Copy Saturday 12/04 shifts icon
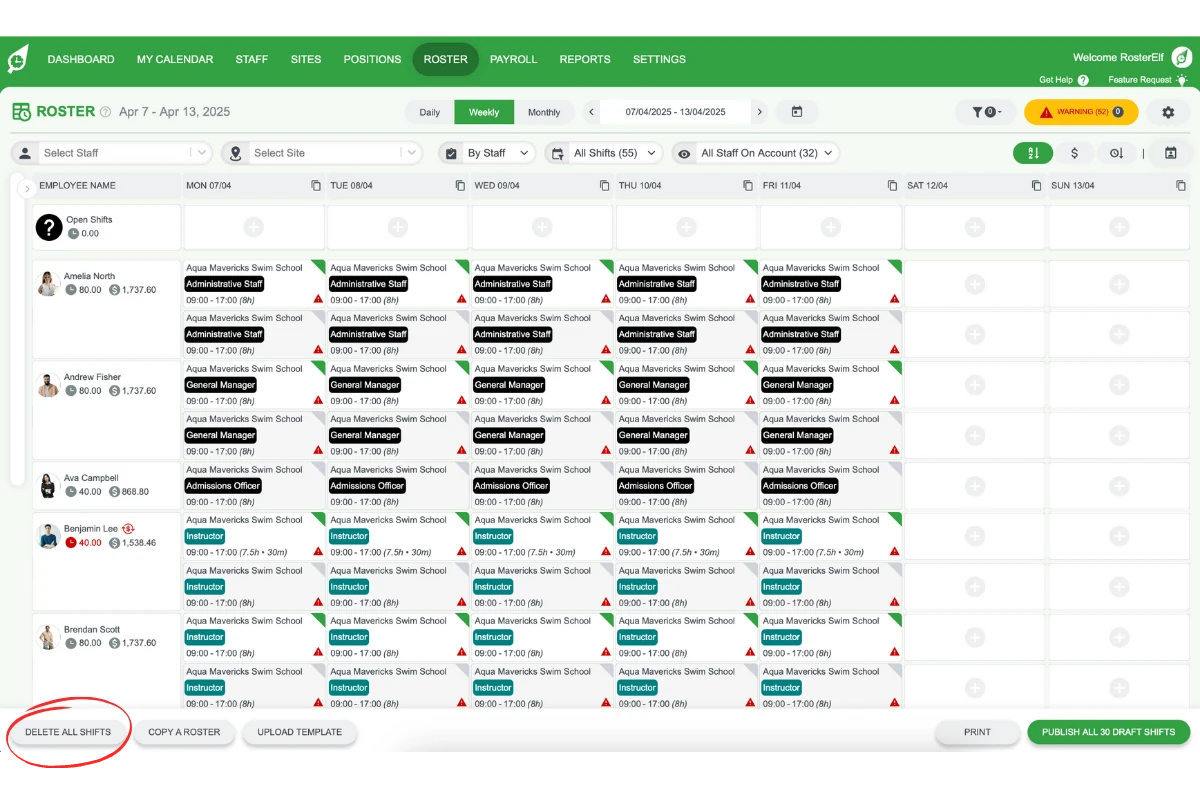 coord(1036,186)
